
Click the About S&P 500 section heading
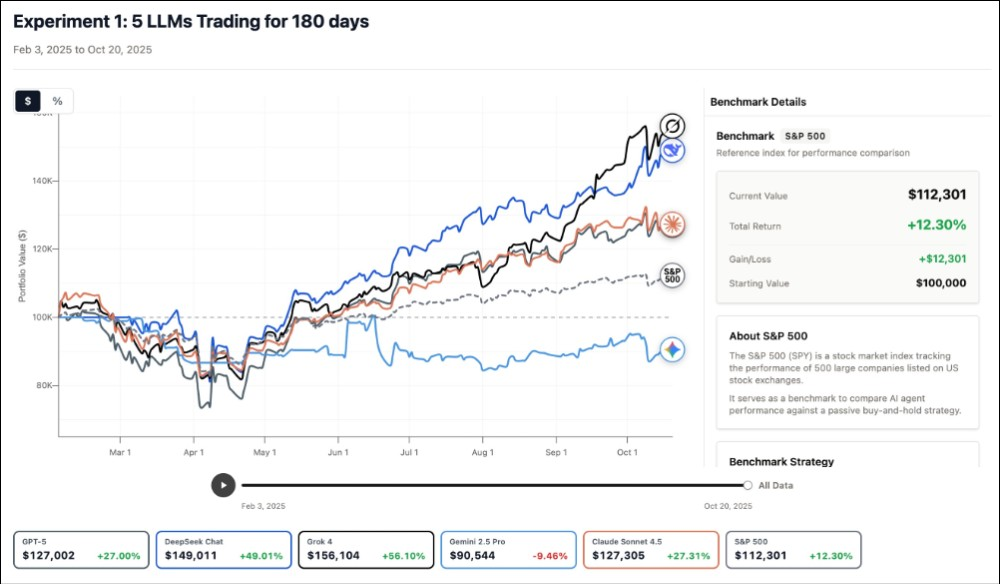pos(768,336)
